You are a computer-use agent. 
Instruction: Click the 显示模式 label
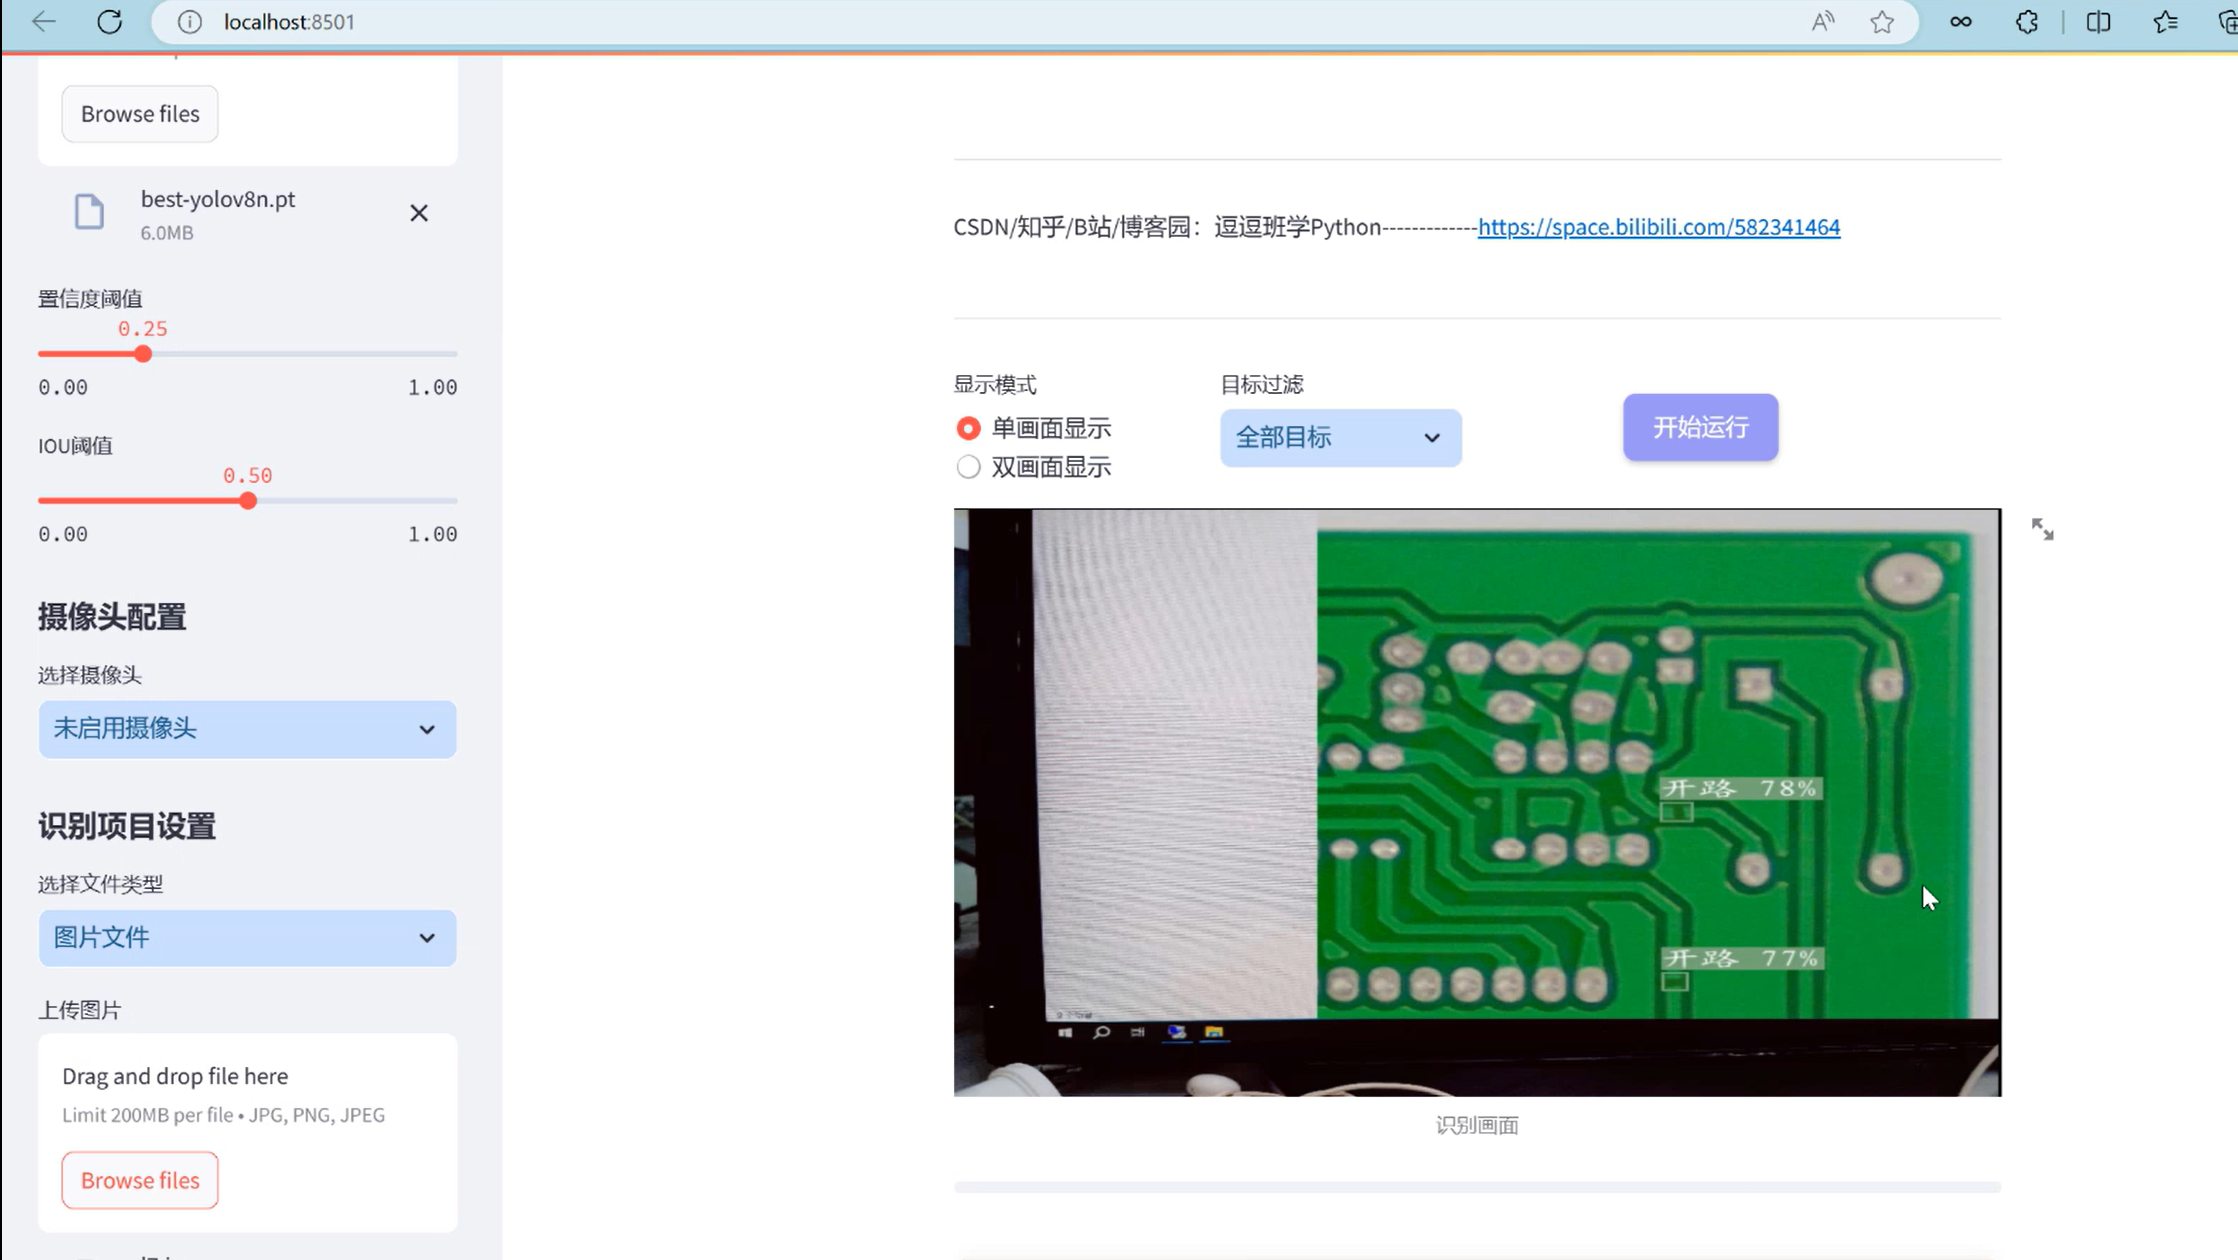click(x=995, y=385)
